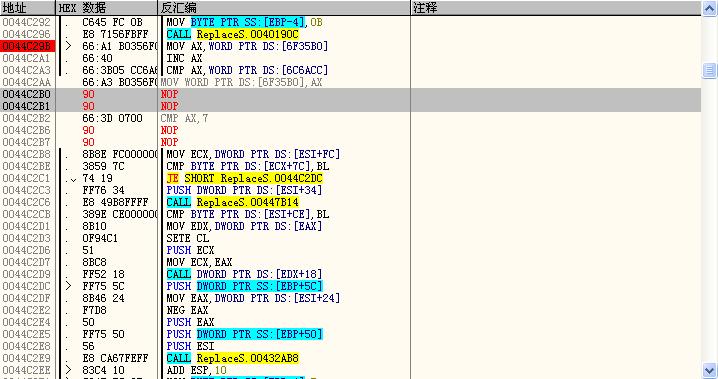Select address 0044C2C1
The height and width of the screenshot is (379, 718).
click(27, 178)
